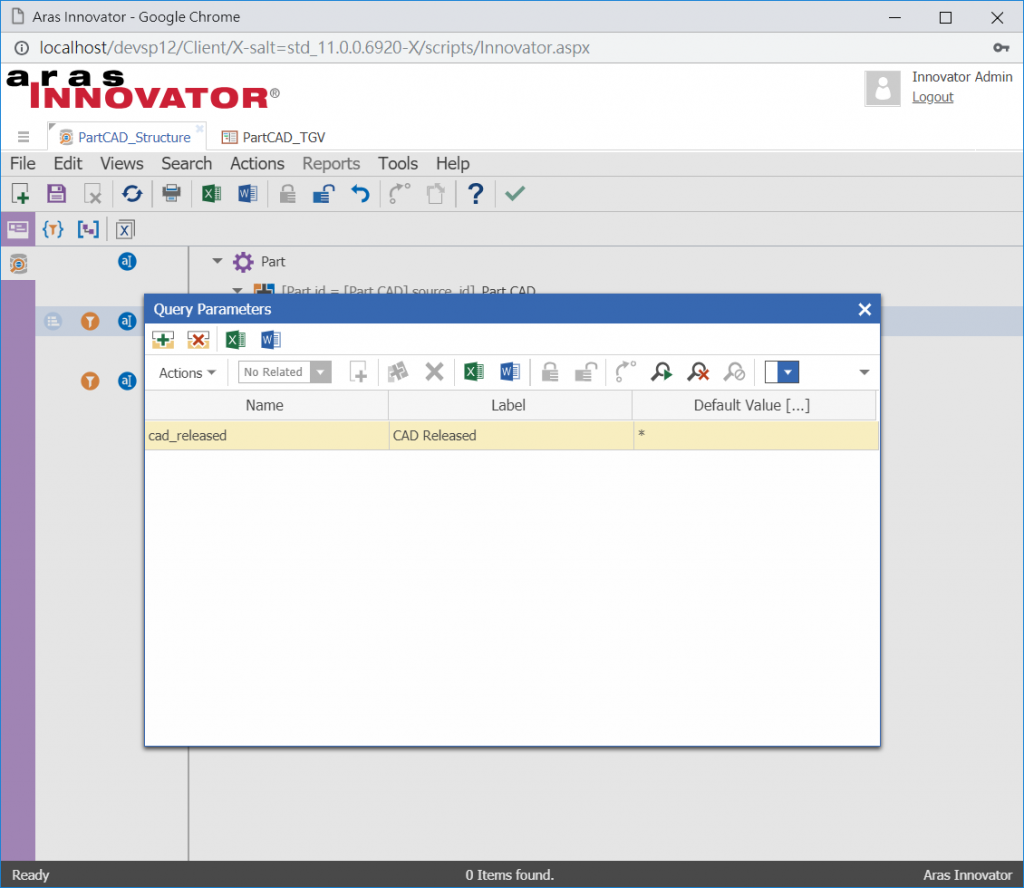This screenshot has width=1024, height=888.
Task: Click the blue Unlock icon in main toolbar
Action: (323, 194)
